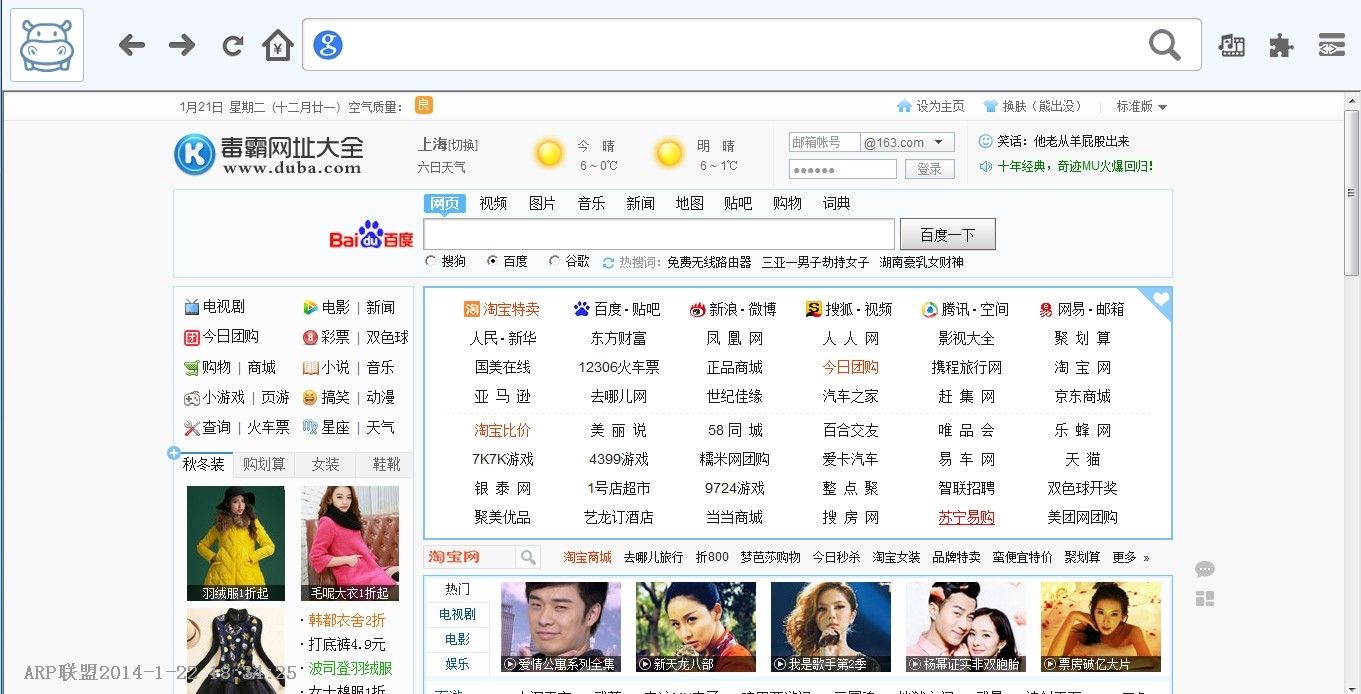Click the media music-film toolbar icon
Image resolution: width=1361 pixels, height=694 pixels.
click(1231, 45)
